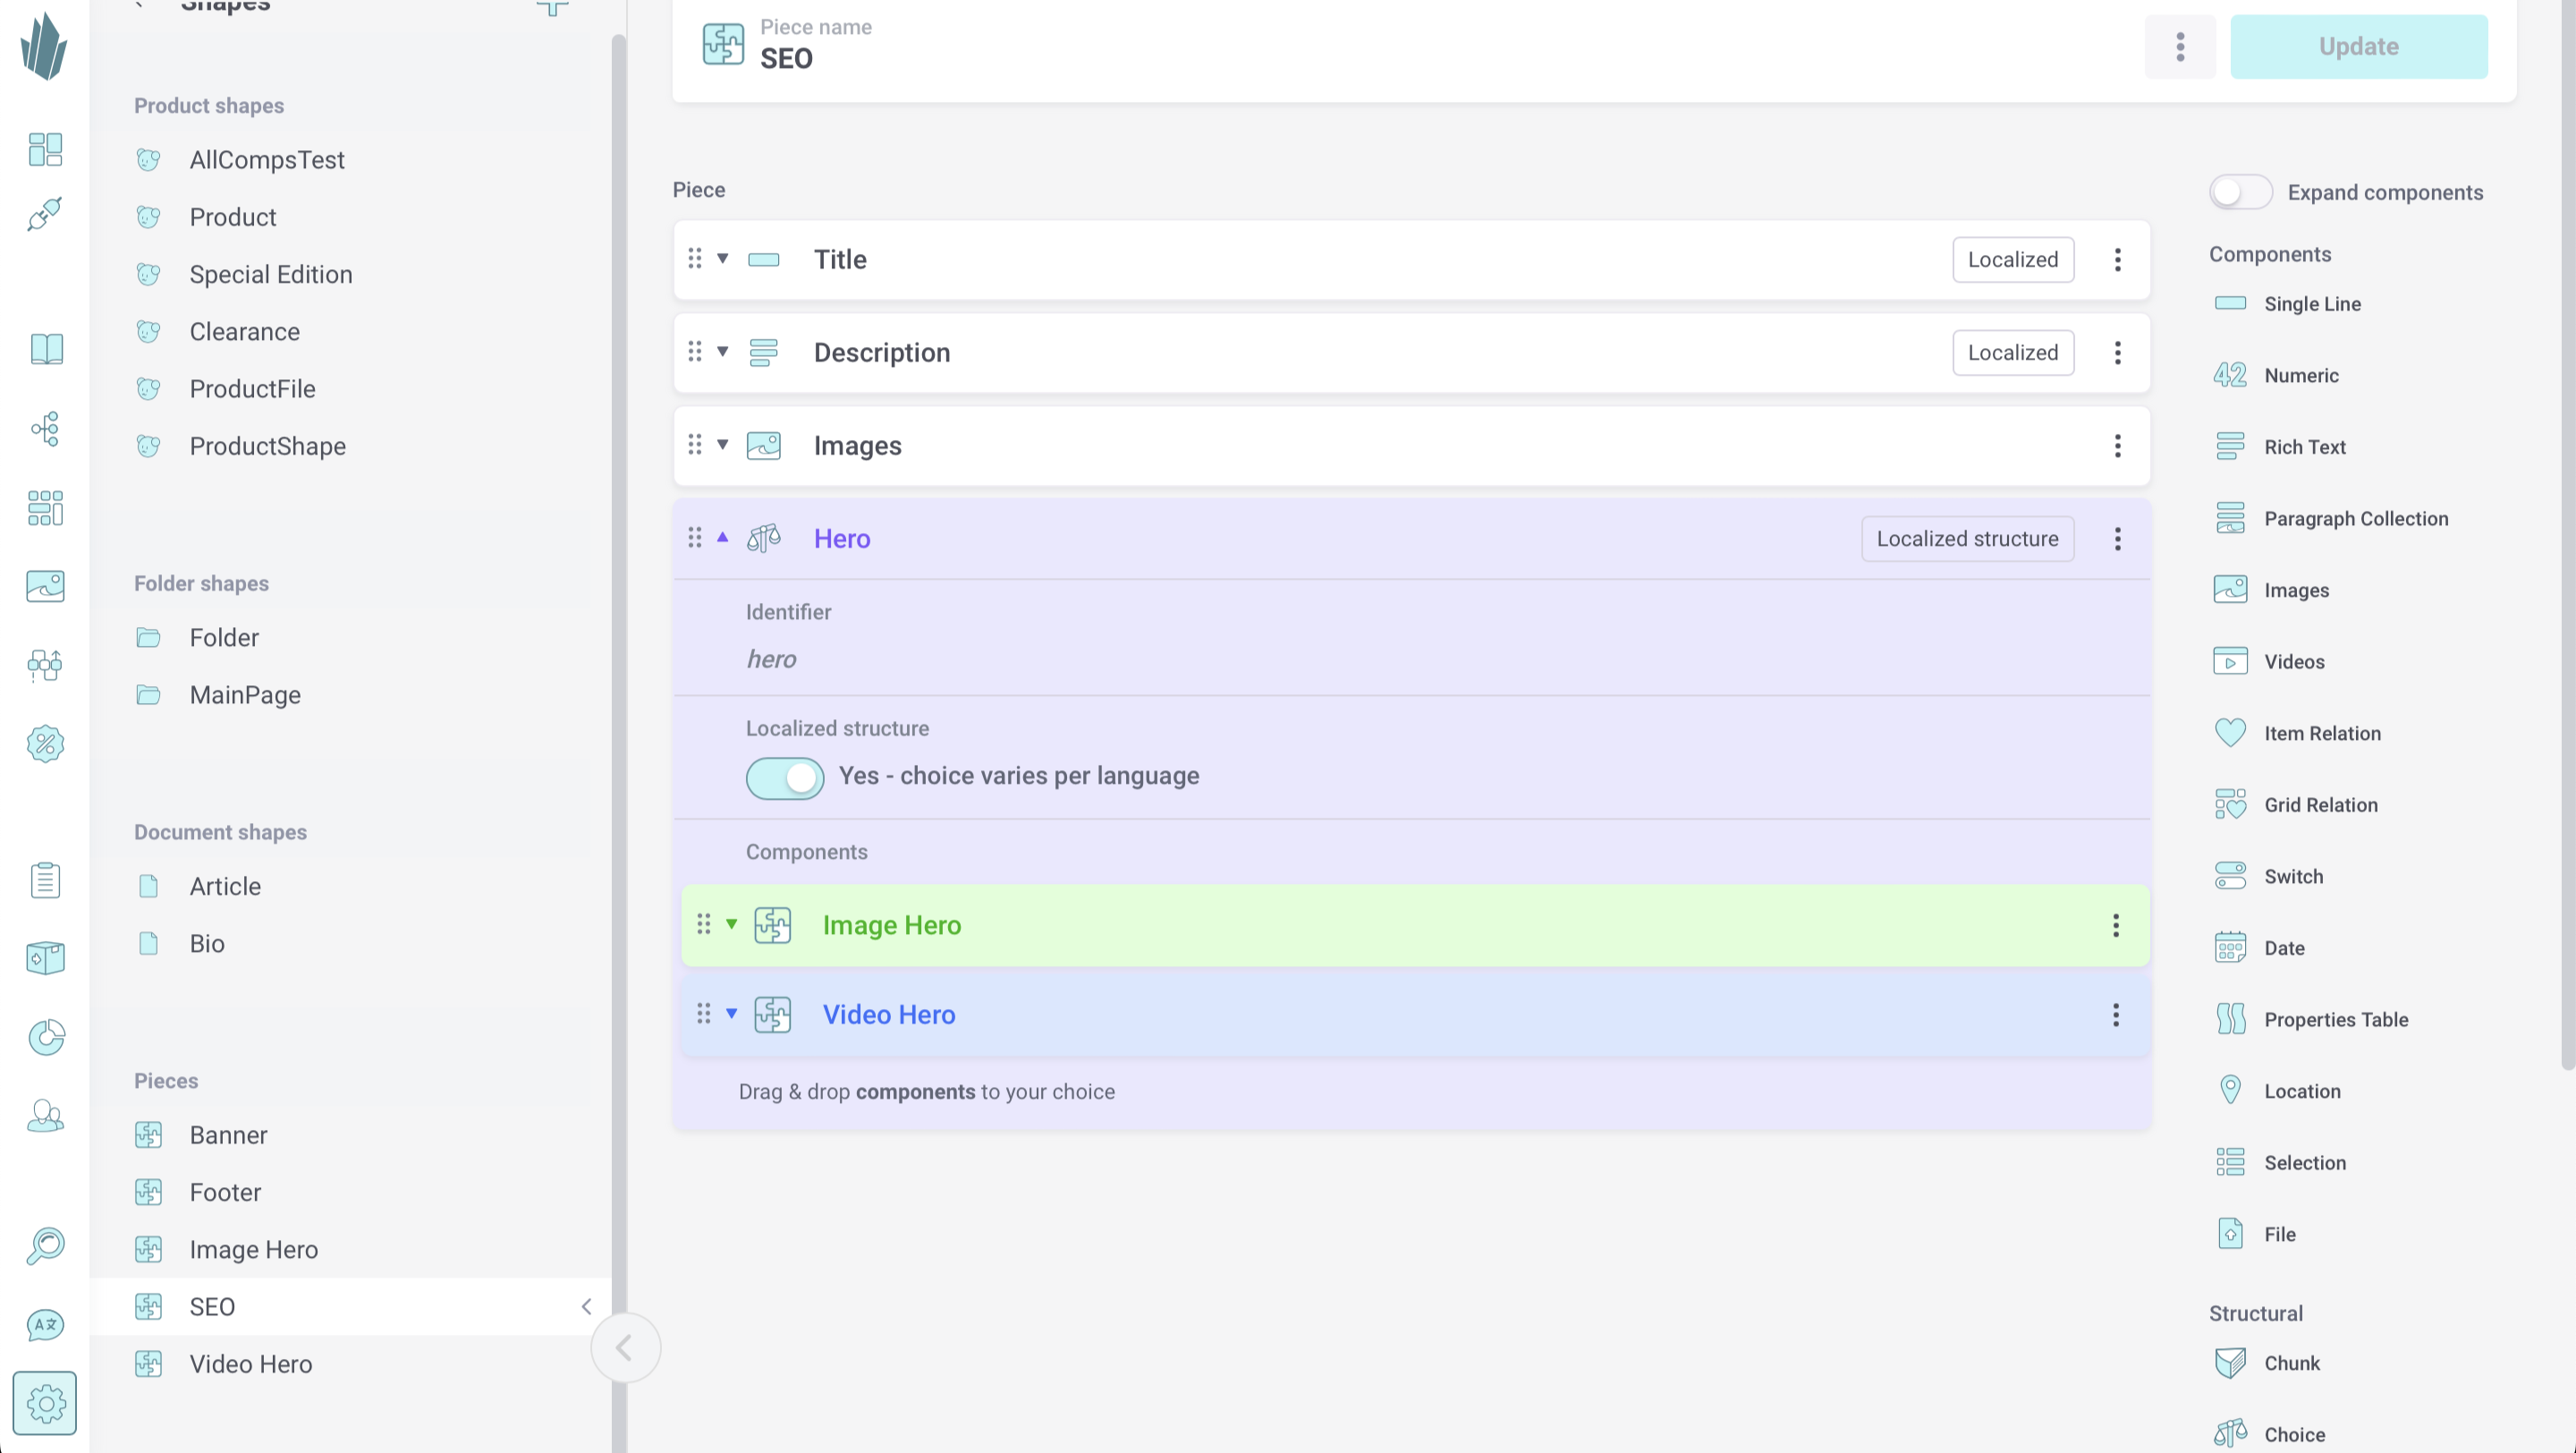
Task: Click the Images component icon in panel
Action: pos(2231,590)
